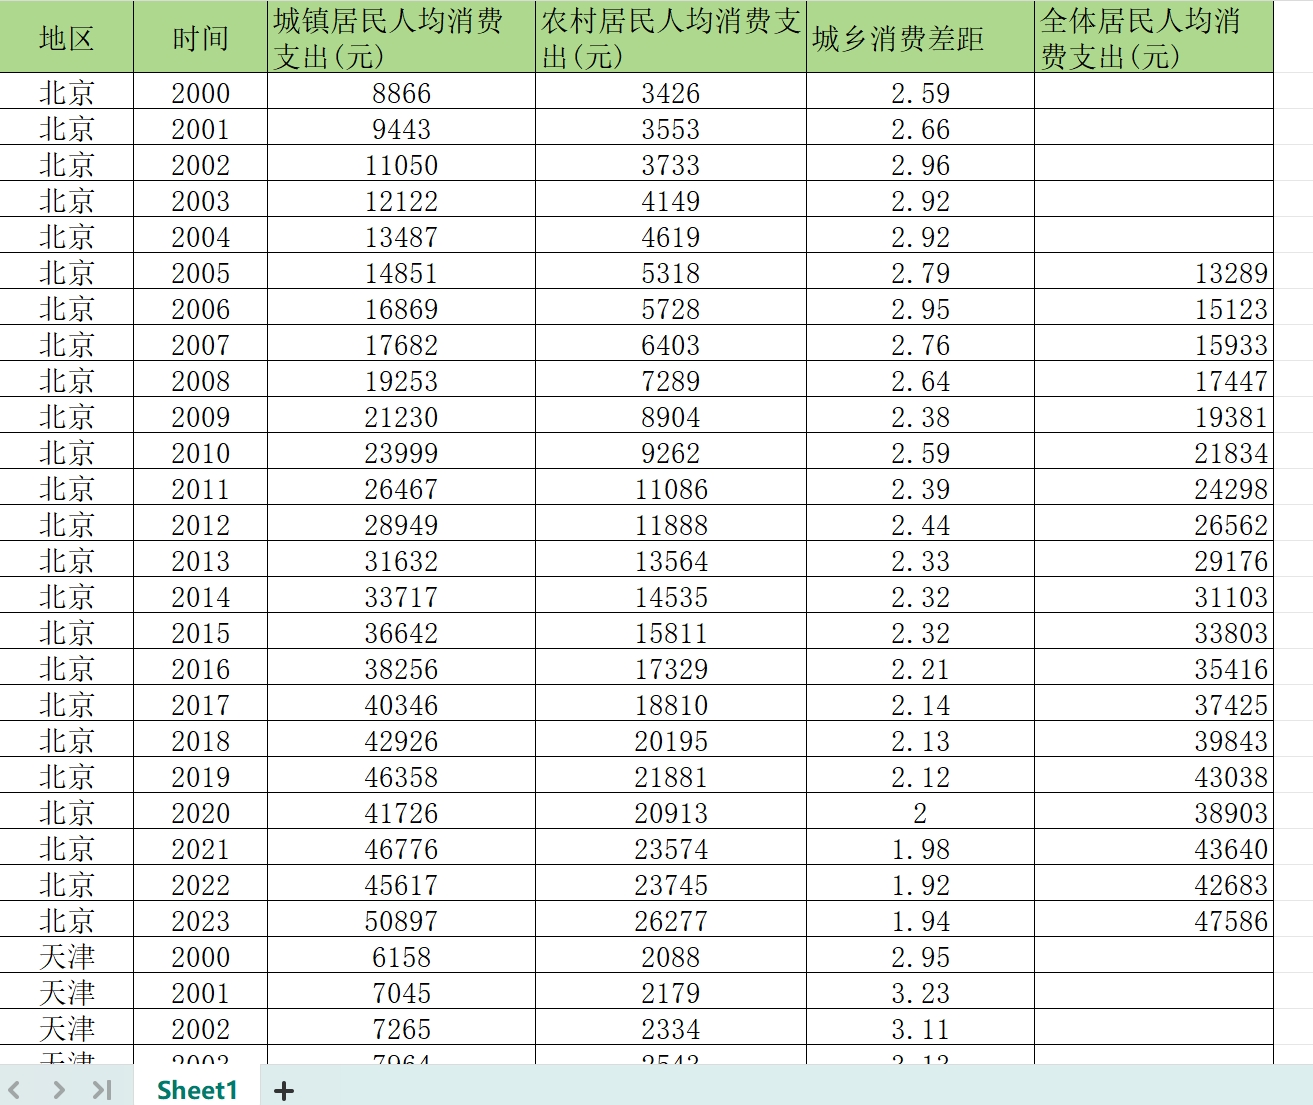Select 天津 cell in 2000 row
The height and width of the screenshot is (1105, 1313).
pyautogui.click(x=66, y=956)
